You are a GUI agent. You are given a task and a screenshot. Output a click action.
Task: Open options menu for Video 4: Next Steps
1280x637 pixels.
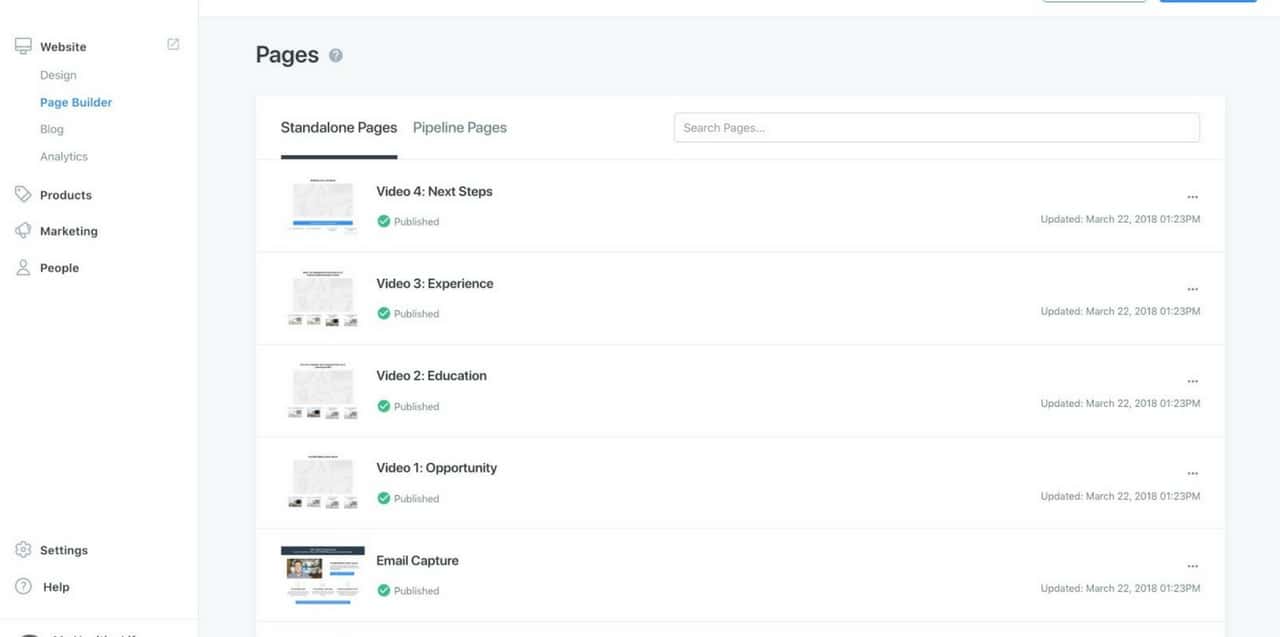(1192, 197)
